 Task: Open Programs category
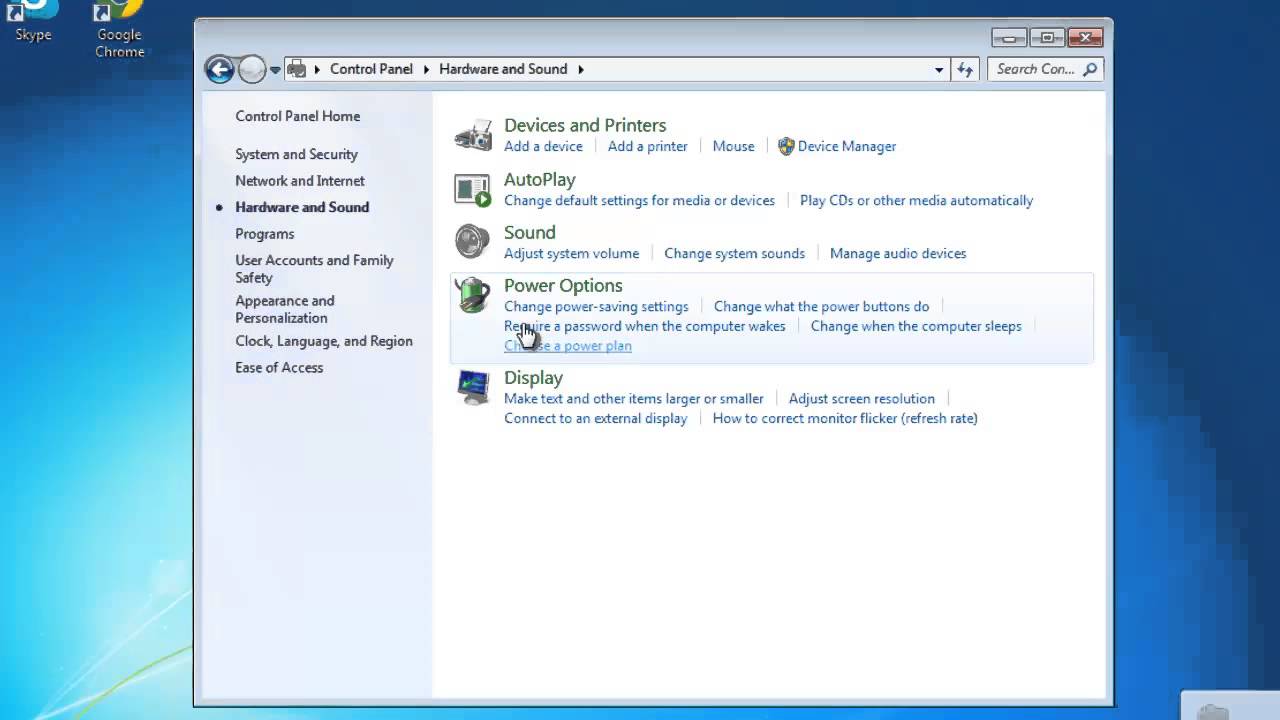tap(265, 234)
